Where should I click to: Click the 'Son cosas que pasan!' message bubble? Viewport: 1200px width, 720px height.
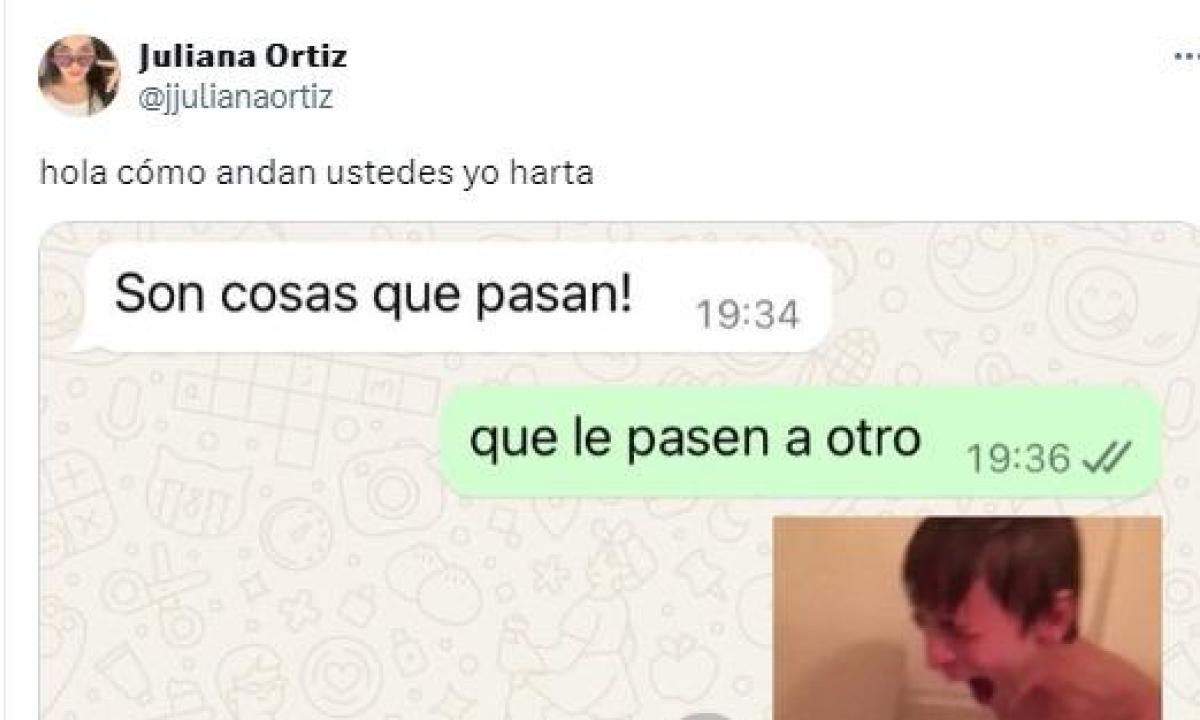[457, 298]
